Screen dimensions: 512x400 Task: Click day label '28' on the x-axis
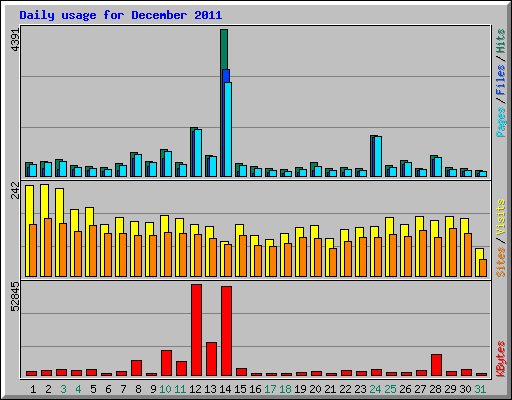coord(435,389)
